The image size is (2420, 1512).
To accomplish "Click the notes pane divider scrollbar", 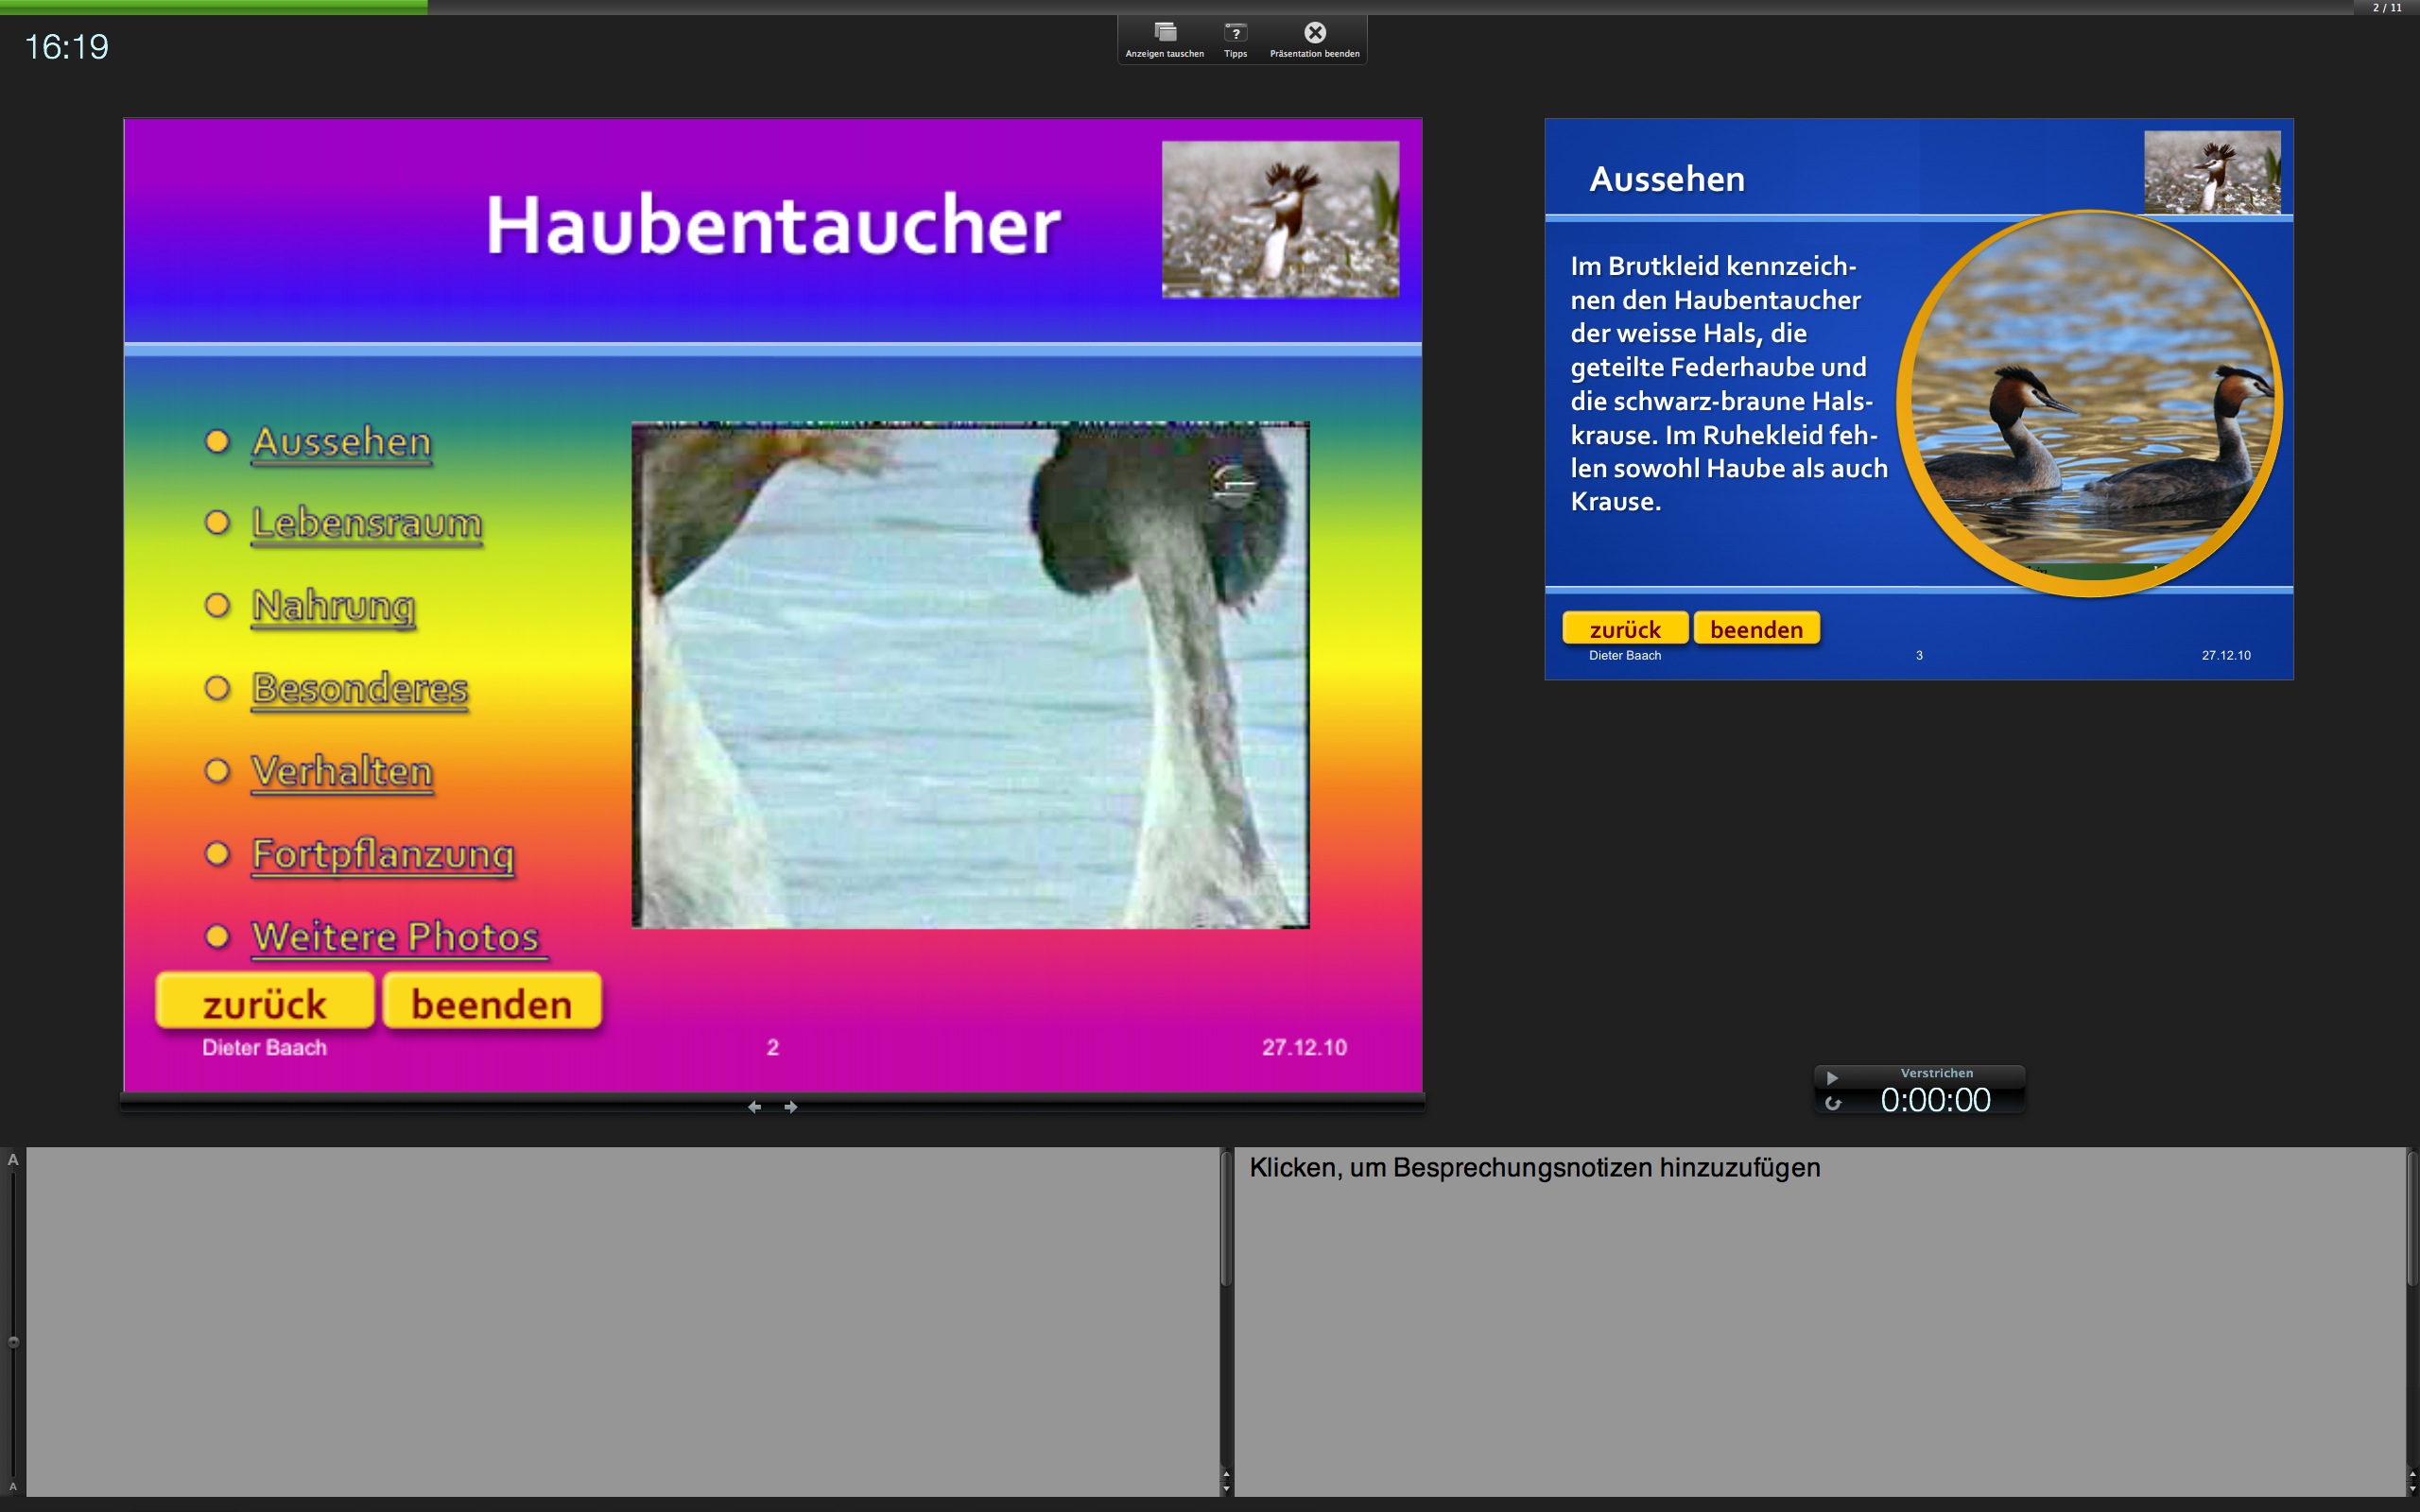I will tap(1226, 1220).
